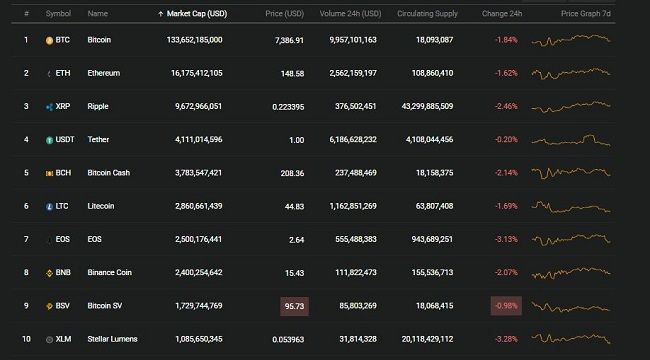Image resolution: width=650 pixels, height=360 pixels.
Task: Open Stellar Lumens' 7-day price graph
Action: tap(571, 338)
